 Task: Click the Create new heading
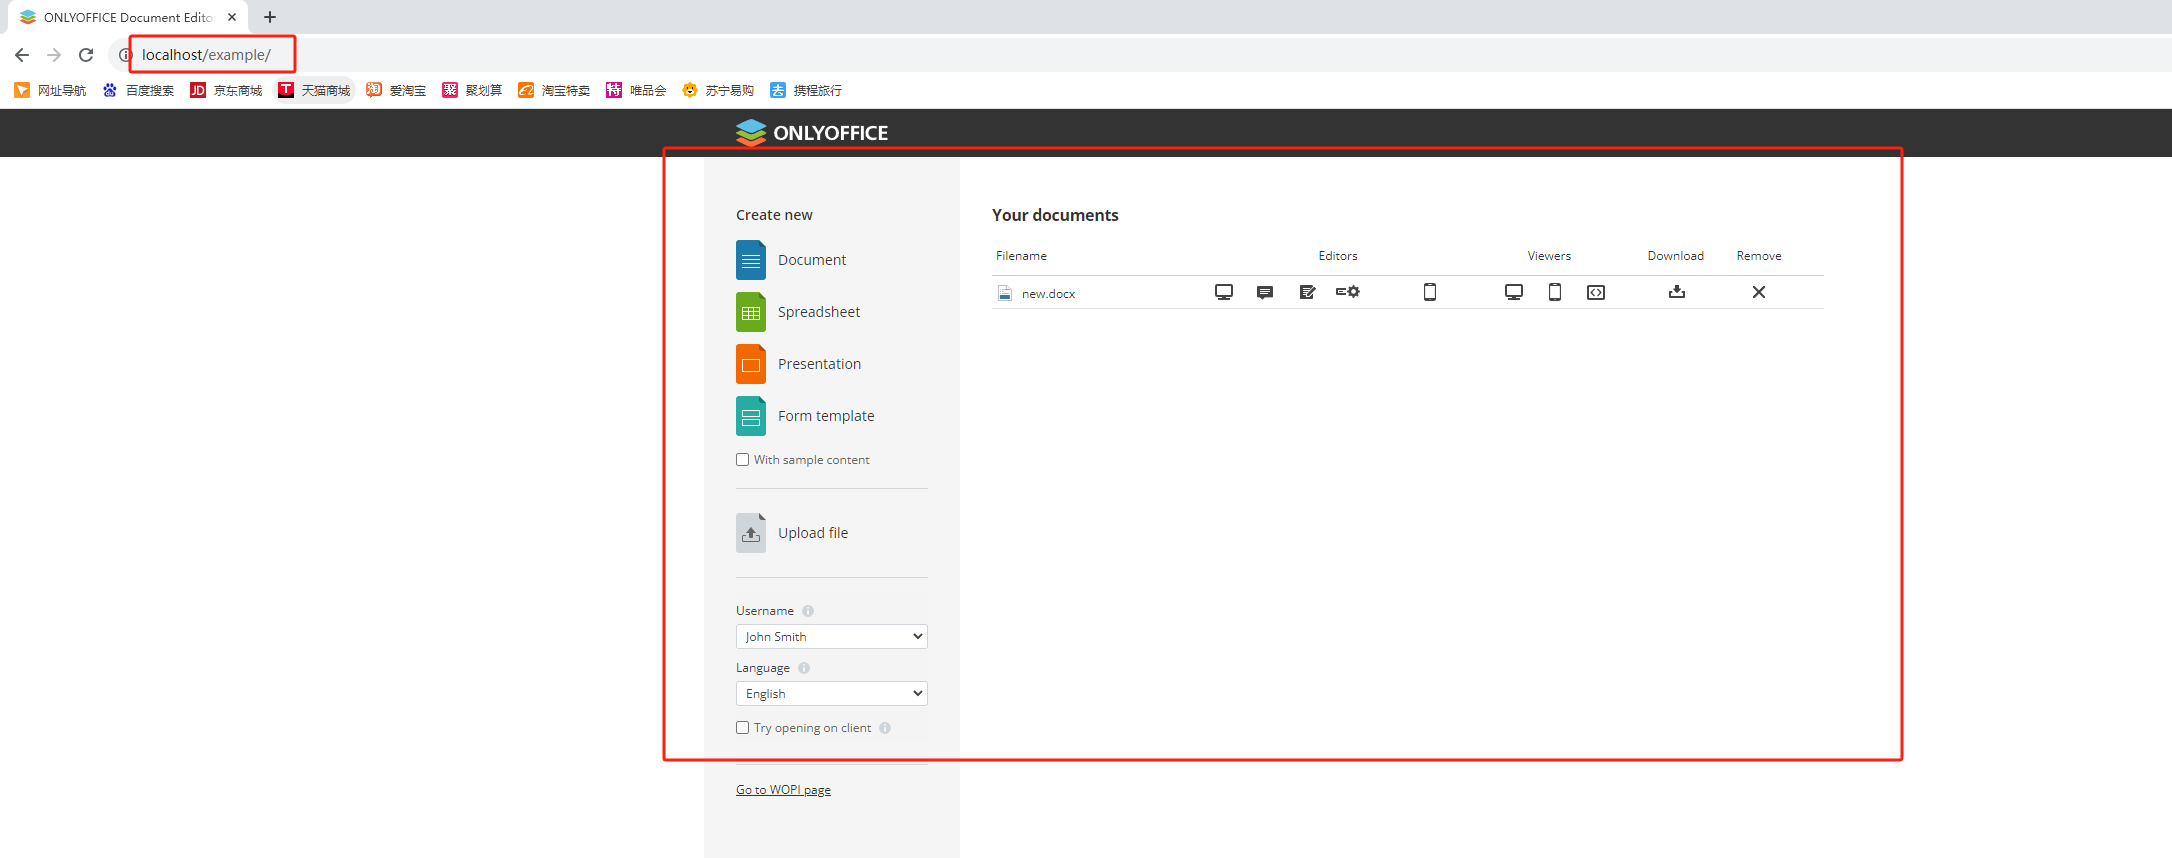click(x=774, y=215)
